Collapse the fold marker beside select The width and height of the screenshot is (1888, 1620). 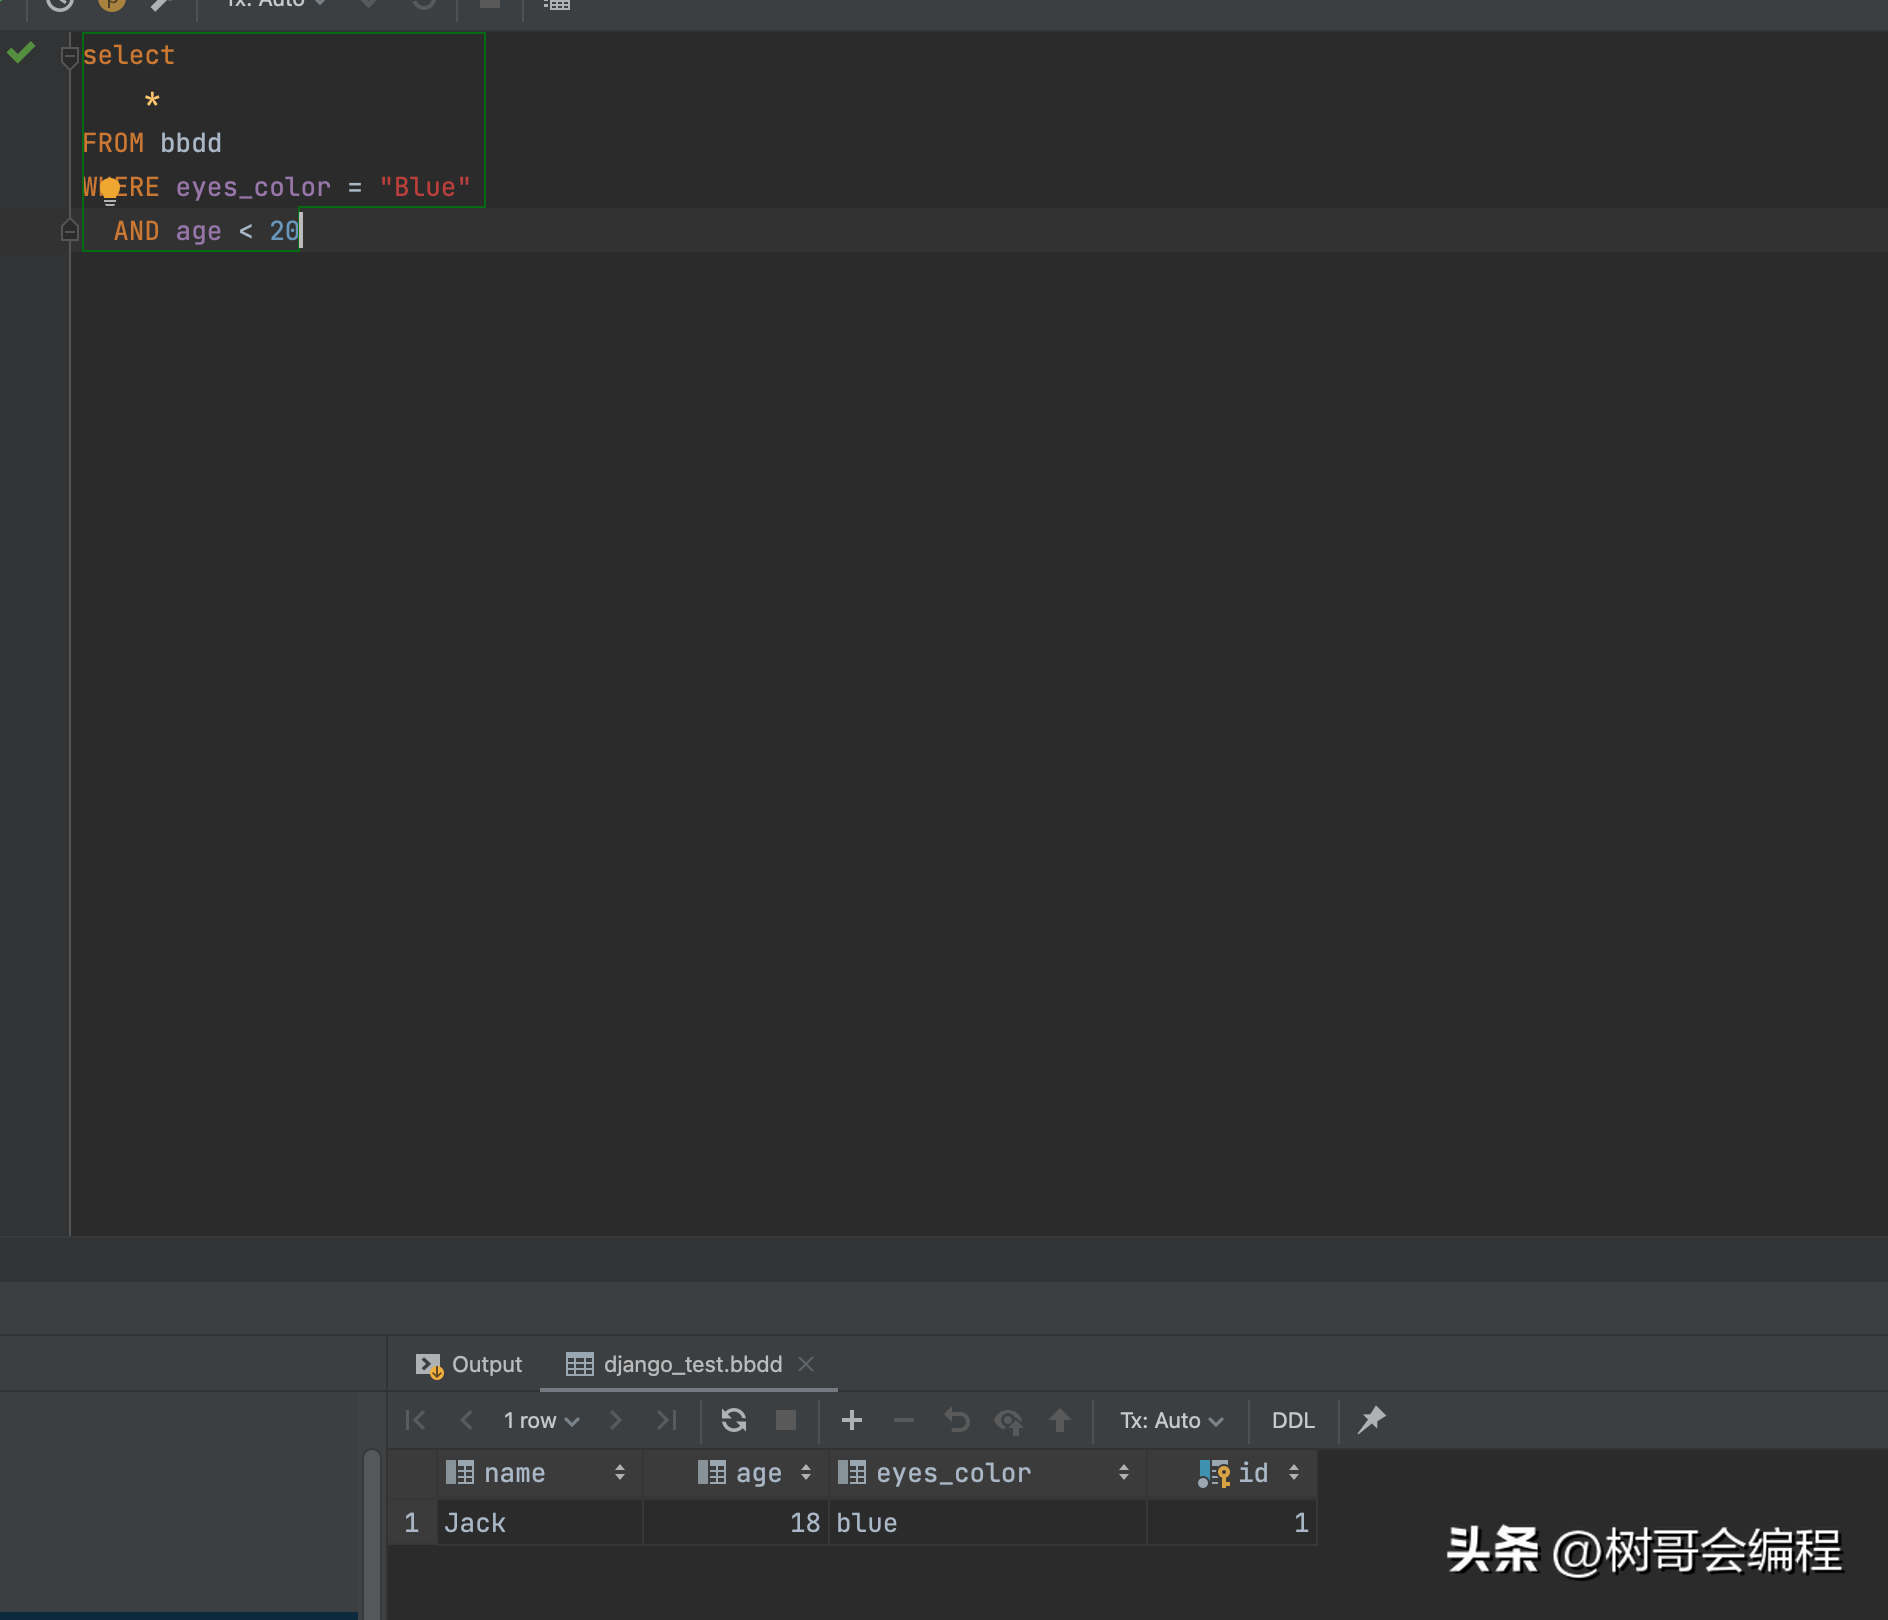click(69, 56)
